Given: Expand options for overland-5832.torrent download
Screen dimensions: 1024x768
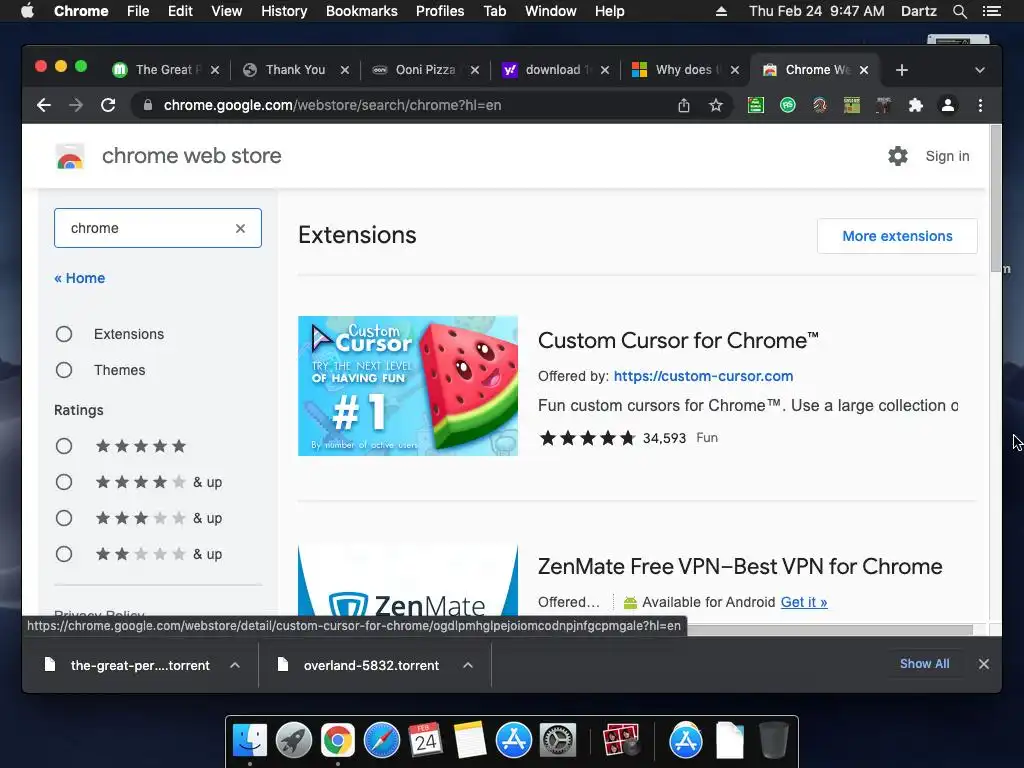Looking at the screenshot, I should 468,665.
